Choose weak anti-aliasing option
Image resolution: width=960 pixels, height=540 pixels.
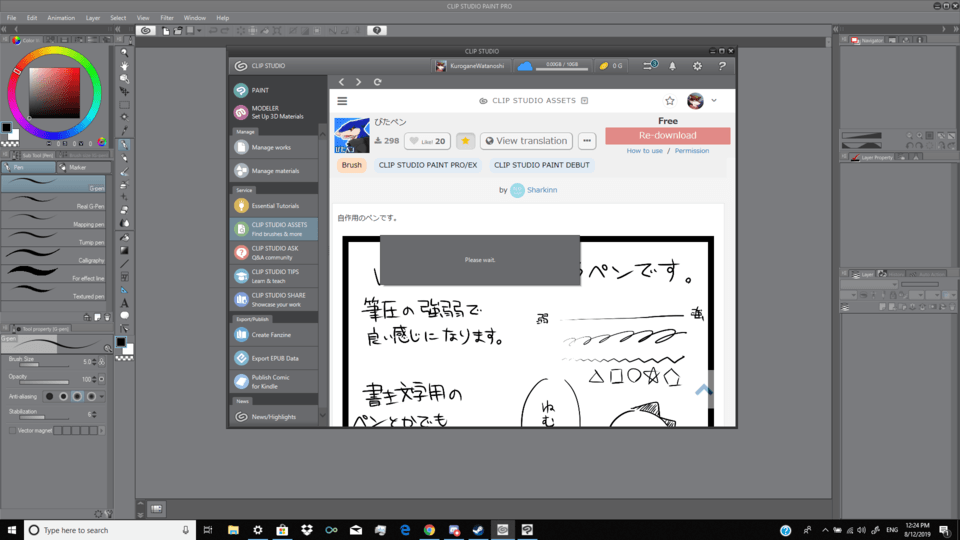click(63, 397)
